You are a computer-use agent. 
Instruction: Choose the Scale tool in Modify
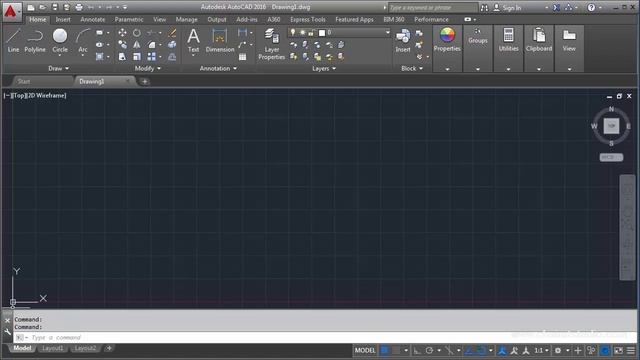tap(137, 57)
